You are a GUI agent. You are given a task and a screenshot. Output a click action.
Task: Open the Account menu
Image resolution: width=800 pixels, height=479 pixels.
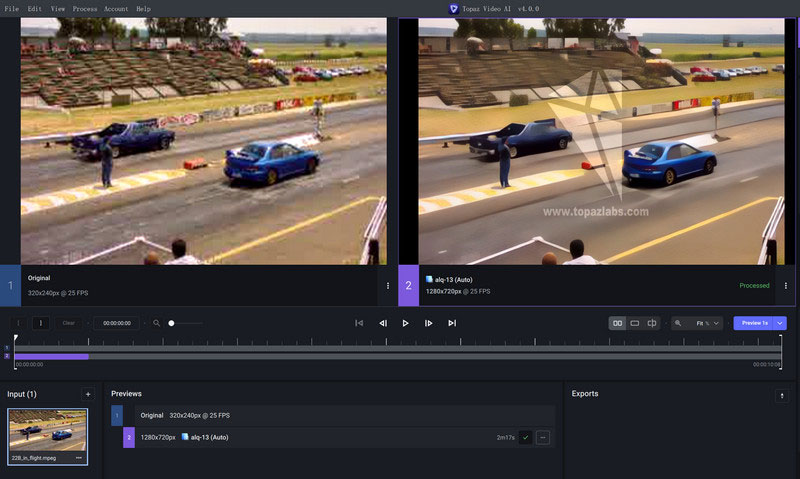pos(116,9)
